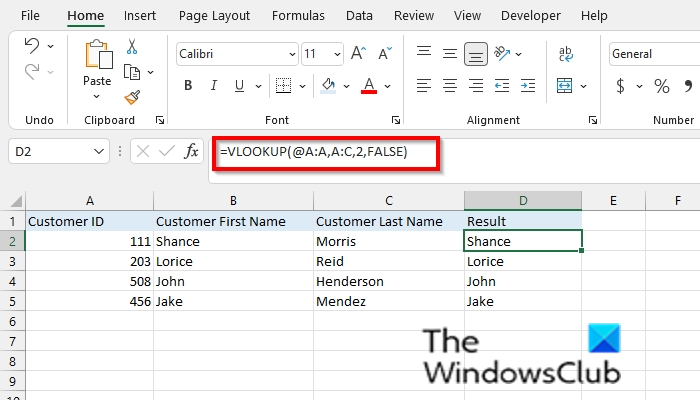The height and width of the screenshot is (400, 700).
Task: Open the File tab
Action: pyautogui.click(x=30, y=16)
